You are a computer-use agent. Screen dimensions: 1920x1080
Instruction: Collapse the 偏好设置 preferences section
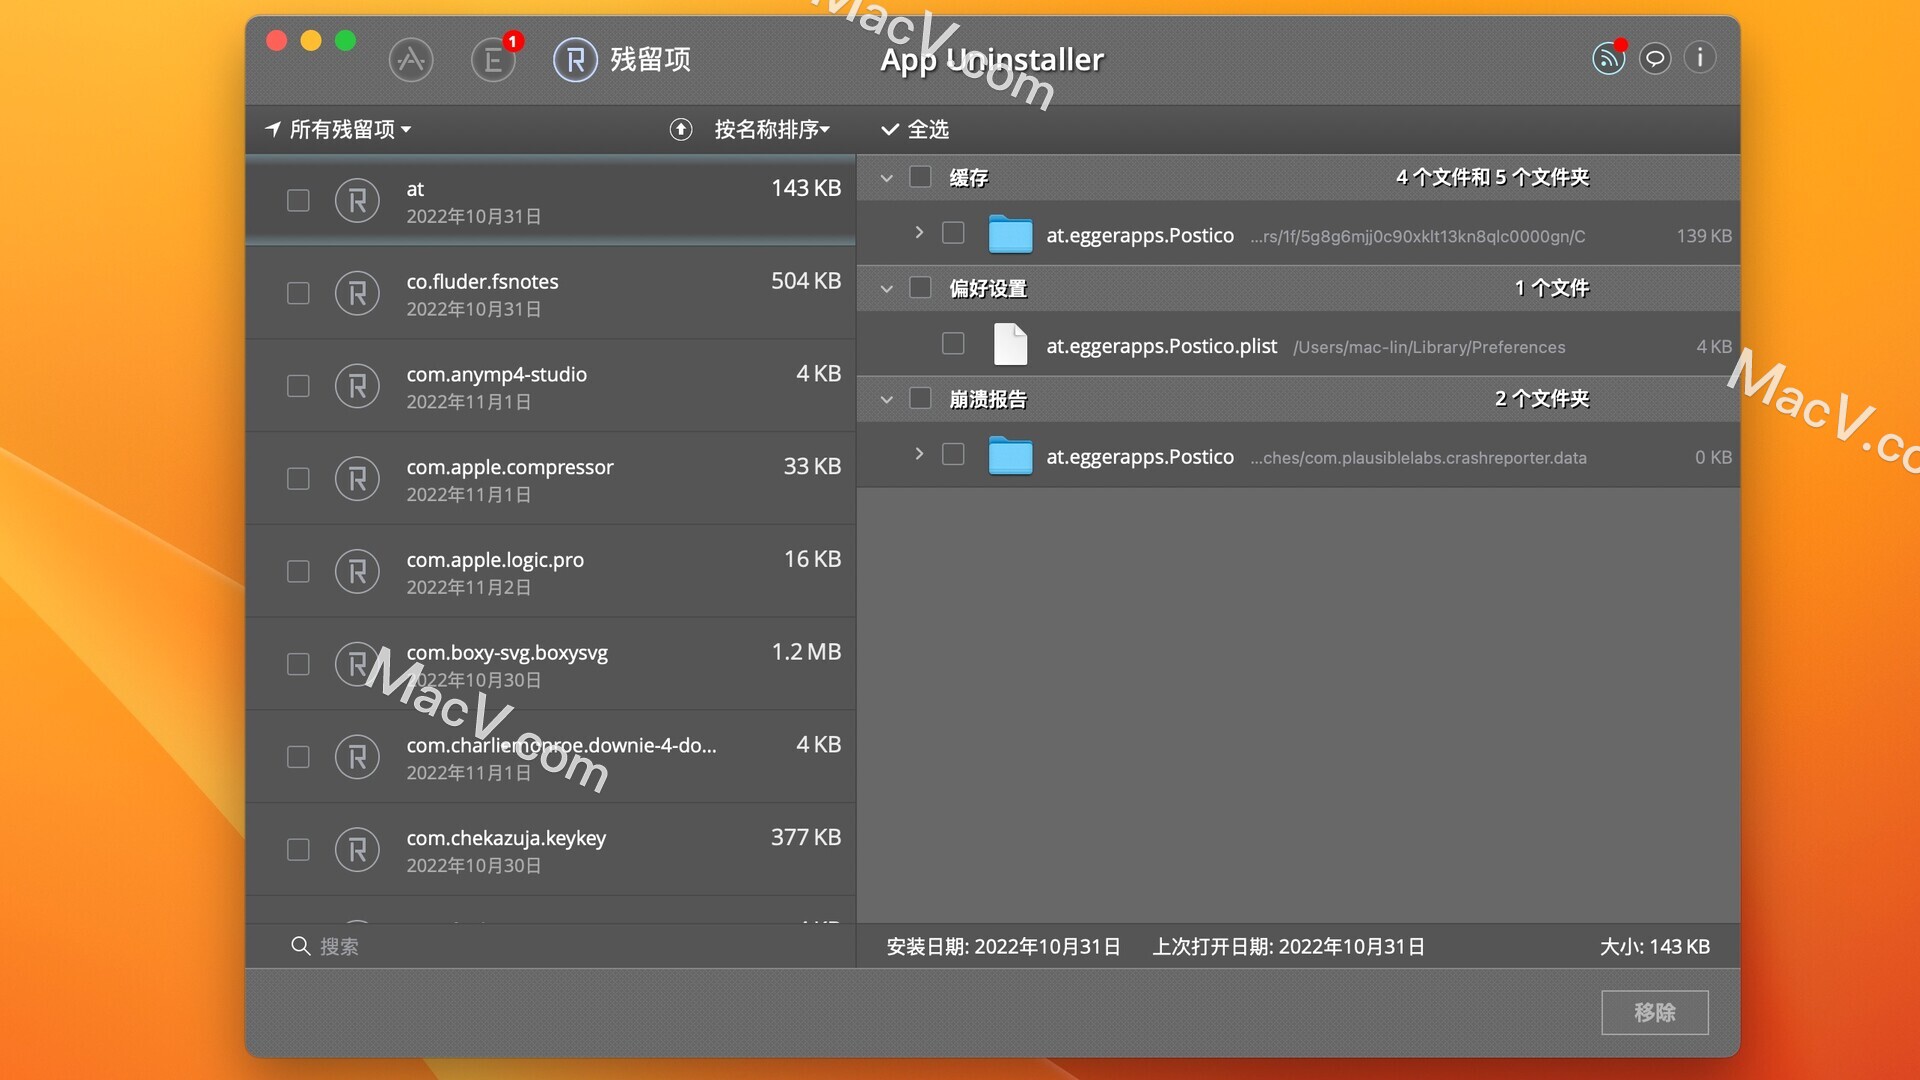pyautogui.click(x=886, y=289)
